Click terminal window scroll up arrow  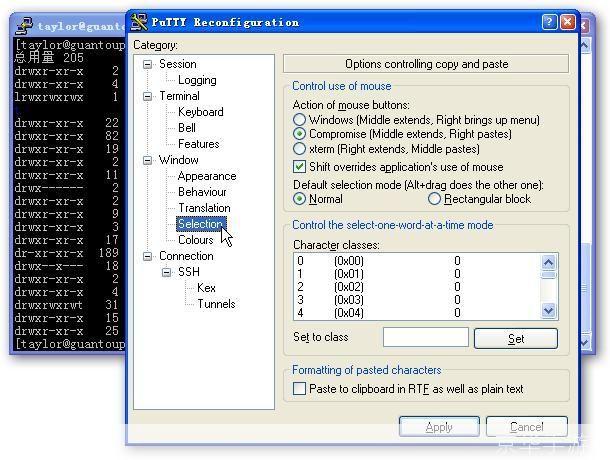[585, 46]
